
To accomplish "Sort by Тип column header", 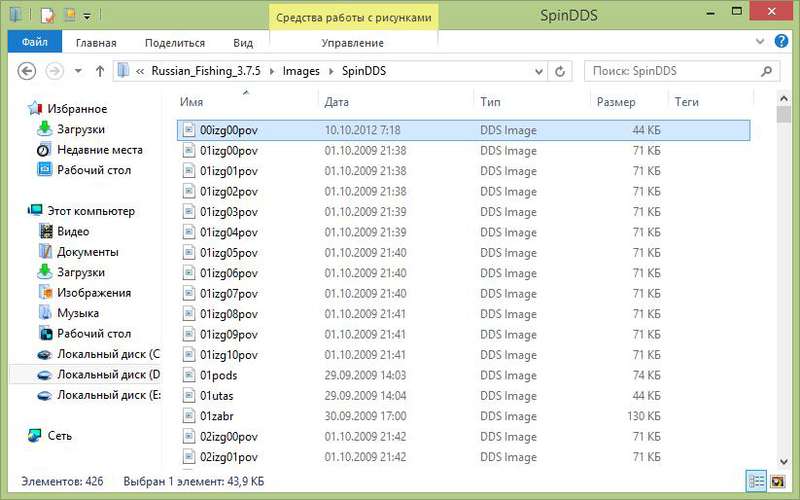I will [x=490, y=102].
